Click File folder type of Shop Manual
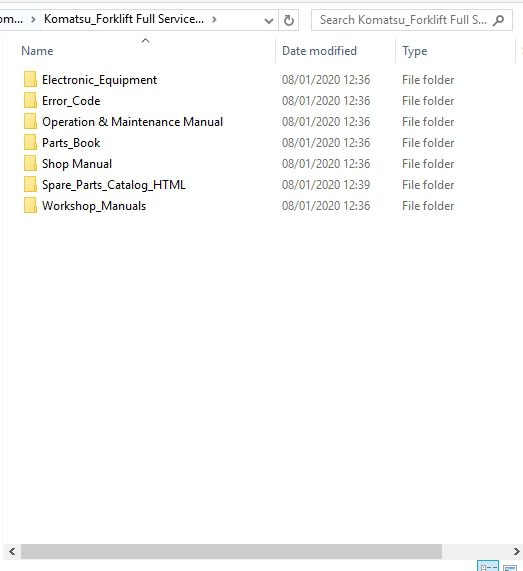523x571 pixels. [428, 164]
